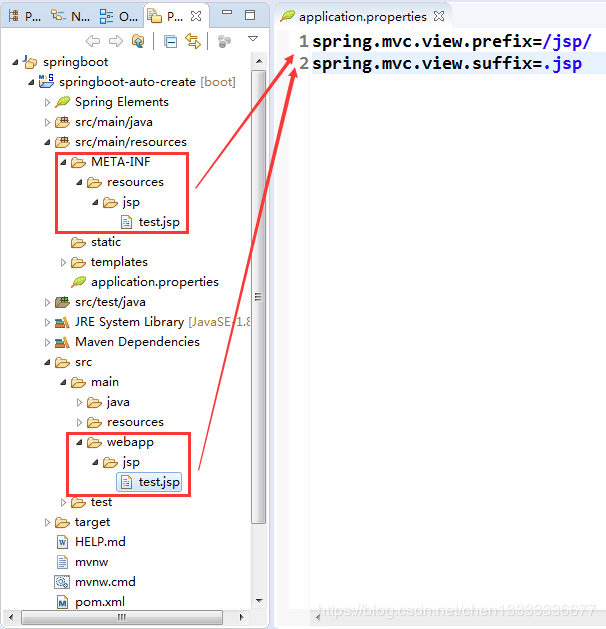Screen dimensions: 606x629
Task: Toggle the Link with Editor icon
Action: pos(192,41)
